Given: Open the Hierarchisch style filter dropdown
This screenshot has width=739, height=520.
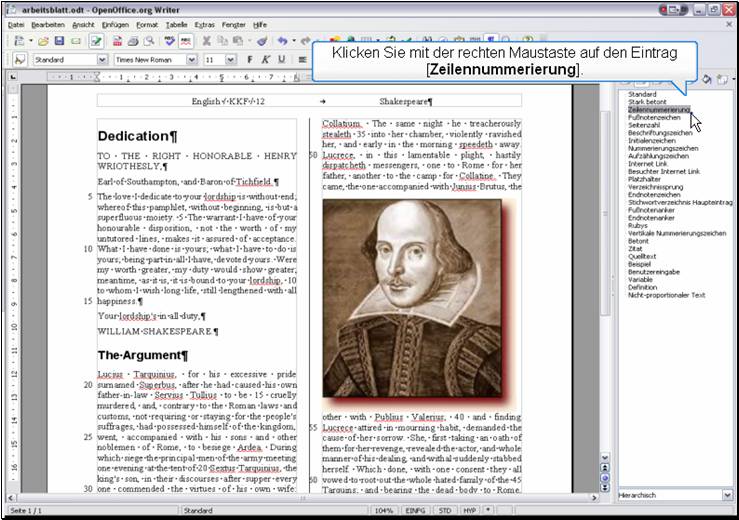Looking at the screenshot, I should pyautogui.click(x=727, y=495).
